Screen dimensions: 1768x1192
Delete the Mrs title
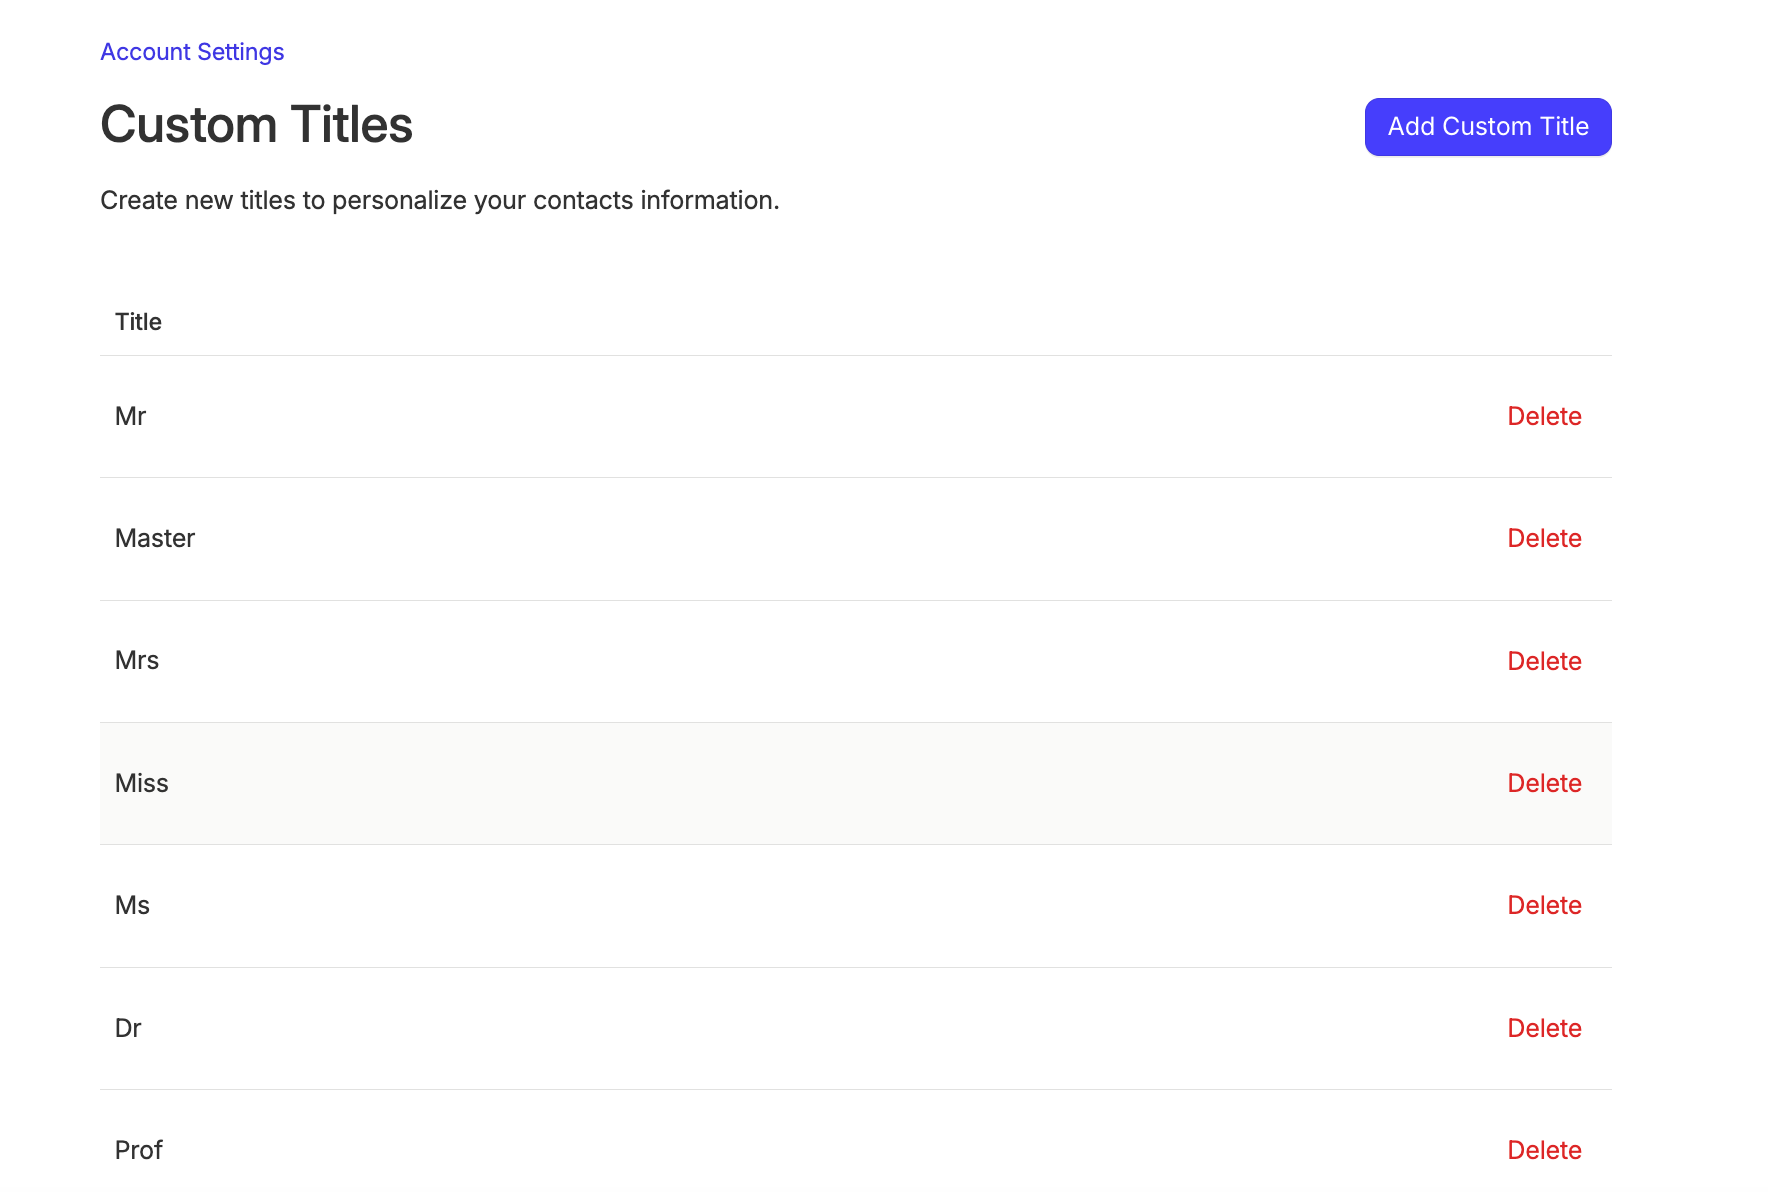(x=1544, y=661)
